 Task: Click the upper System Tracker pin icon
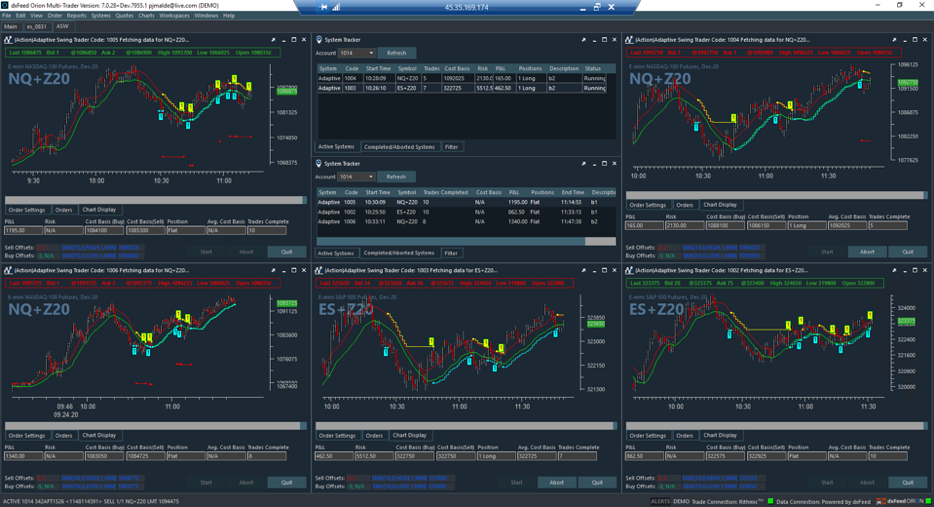[x=319, y=40]
